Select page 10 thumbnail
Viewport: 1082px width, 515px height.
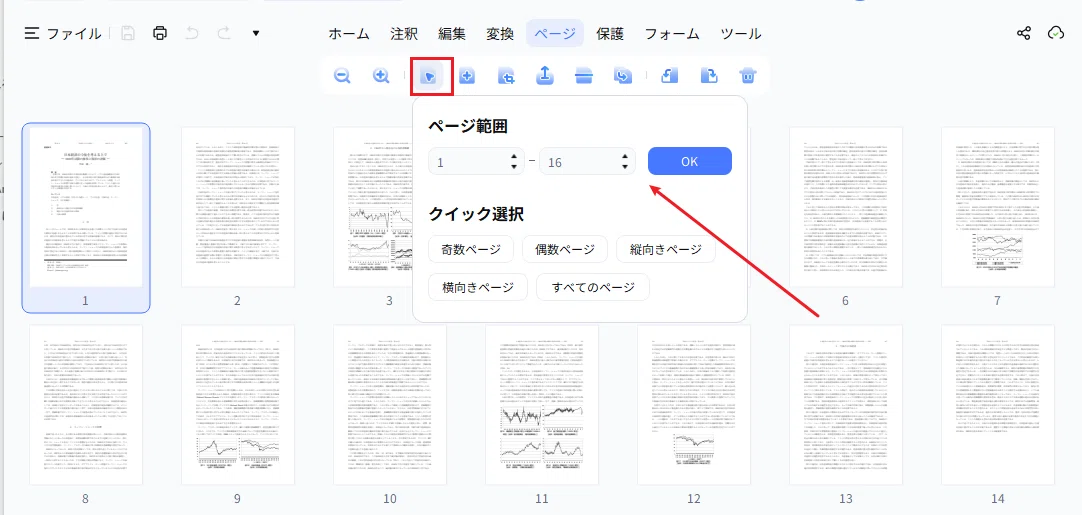click(x=390, y=405)
